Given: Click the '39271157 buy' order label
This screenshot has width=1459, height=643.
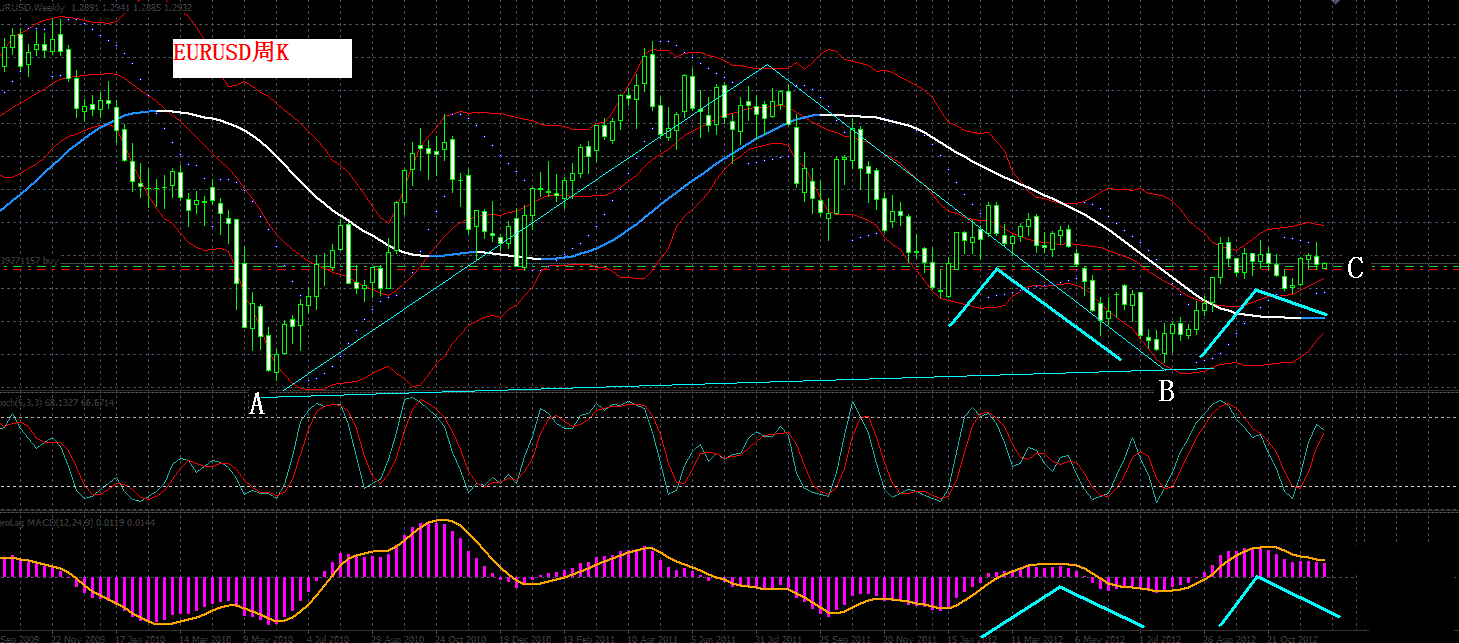Looking at the screenshot, I should [x=31, y=259].
